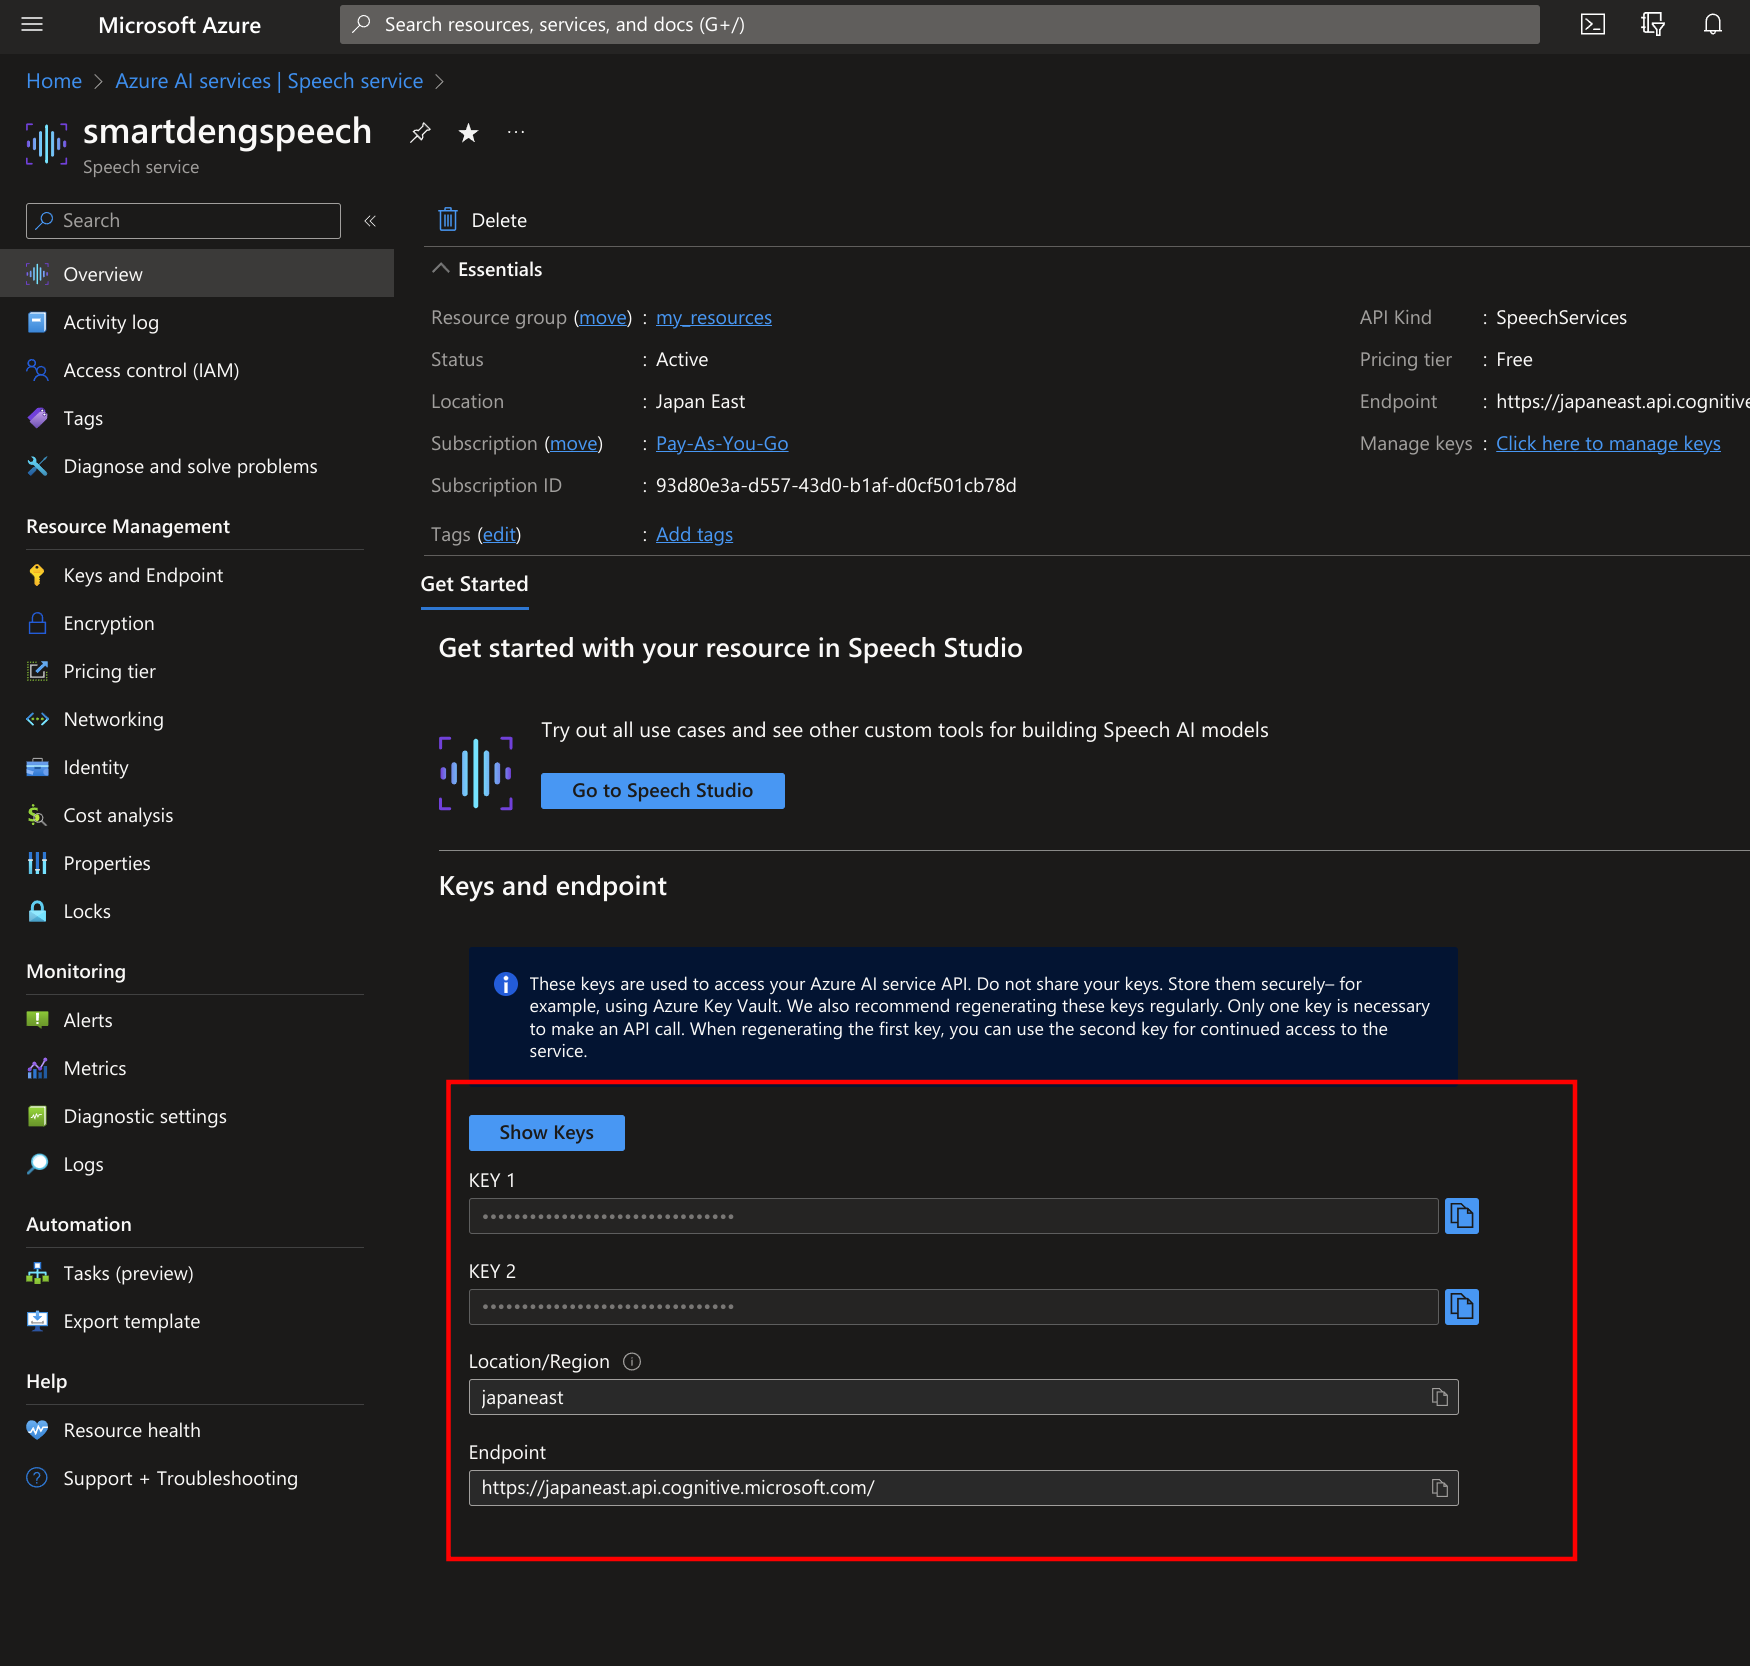Go to Home breadcrumb
Image resolution: width=1750 pixels, height=1666 pixels.
(54, 81)
